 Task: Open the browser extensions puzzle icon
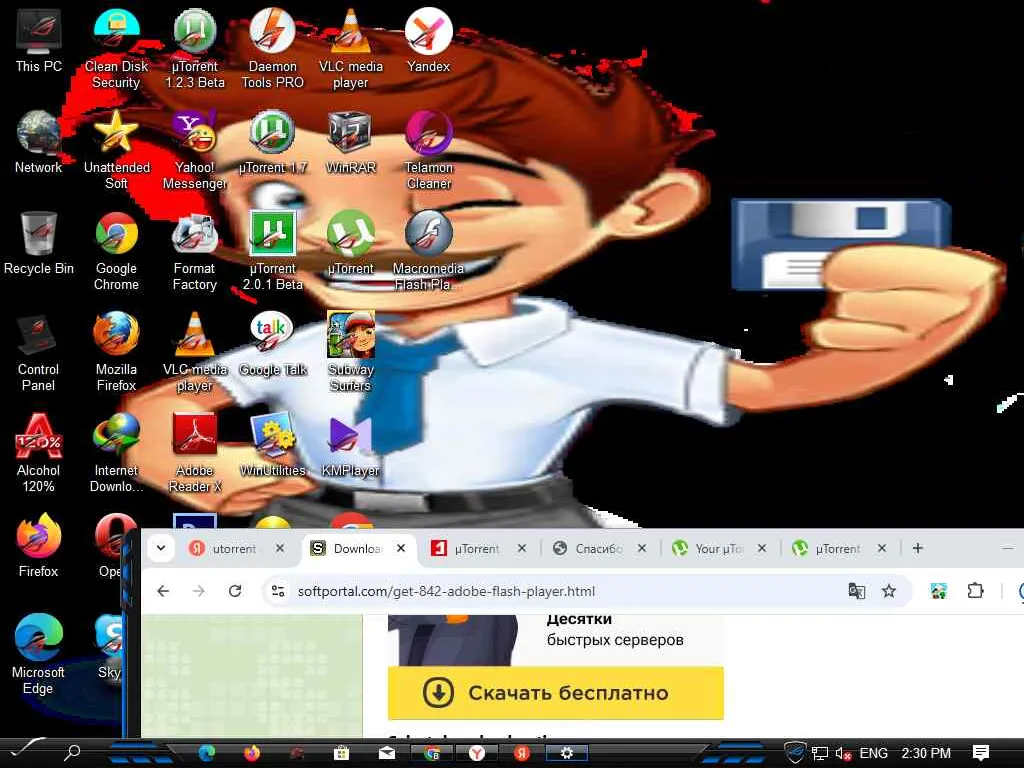(975, 591)
